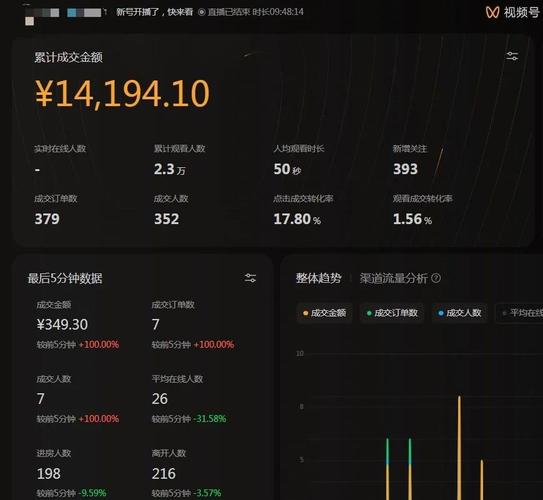Switch to the 整体趋势 tab
The width and height of the screenshot is (543, 500).
tap(318, 278)
